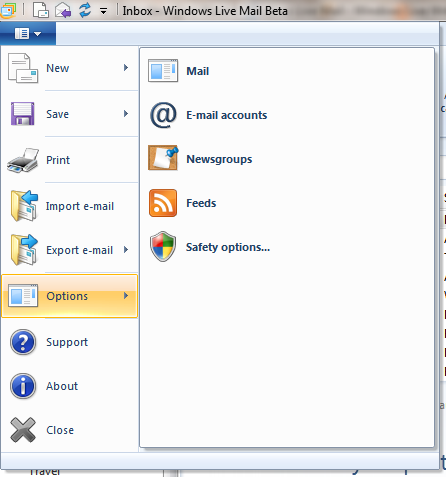Choose the Close menu label
Image resolution: width=446 pixels, height=477 pixels.
60,430
